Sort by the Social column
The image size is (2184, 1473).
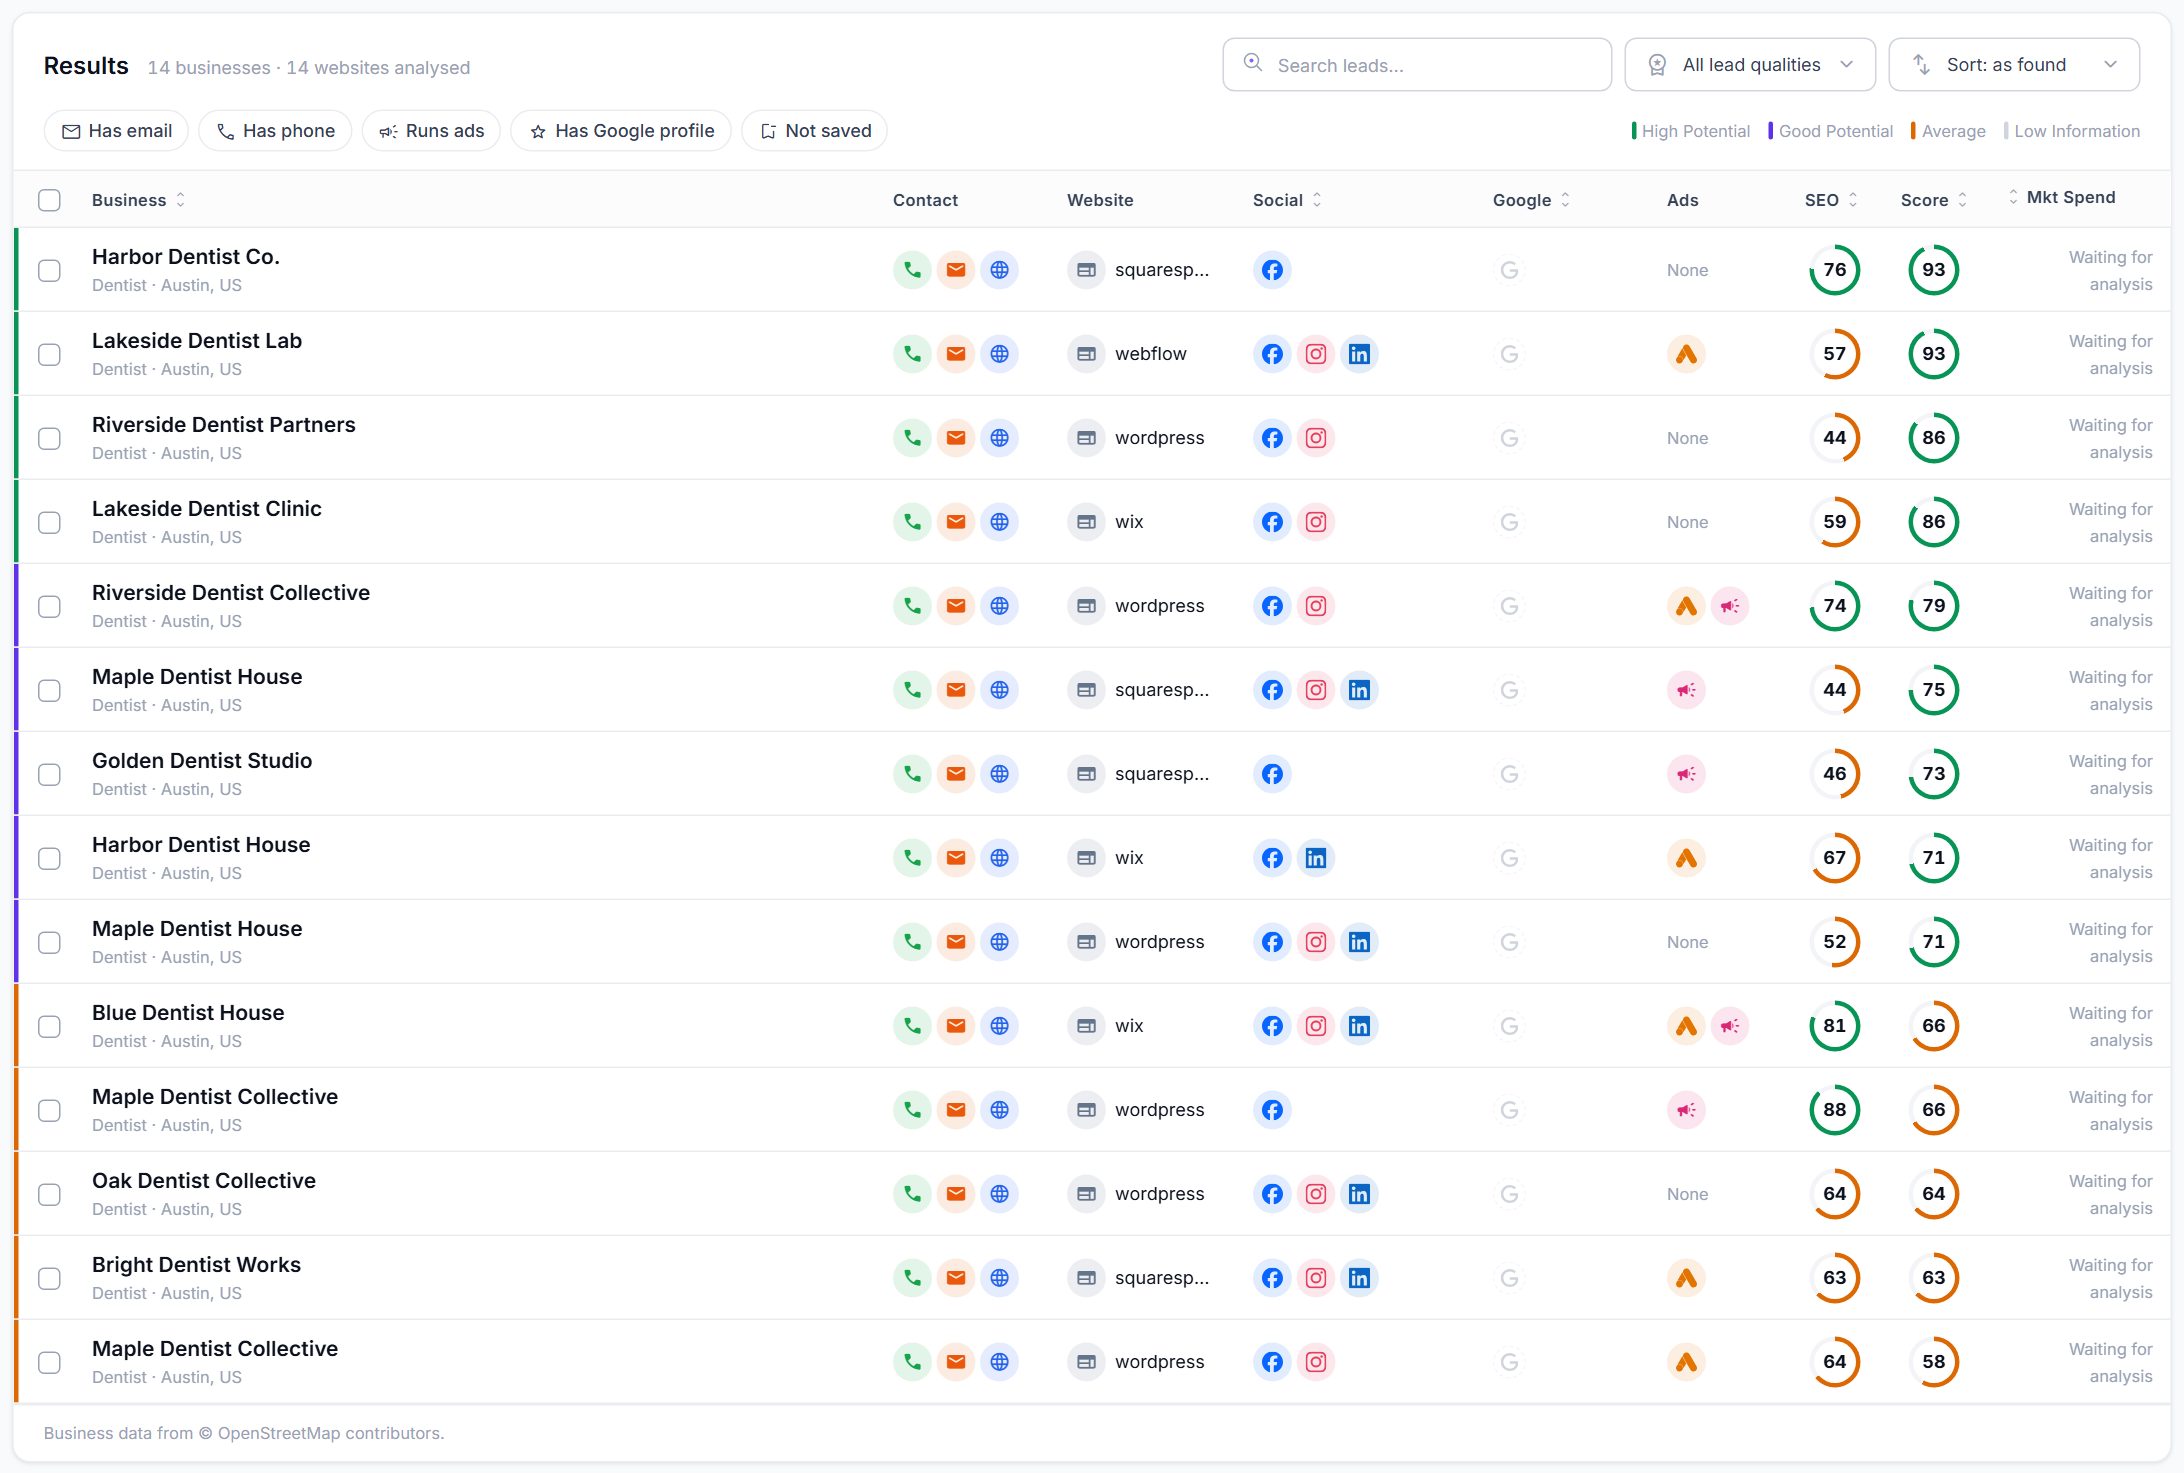point(1287,200)
